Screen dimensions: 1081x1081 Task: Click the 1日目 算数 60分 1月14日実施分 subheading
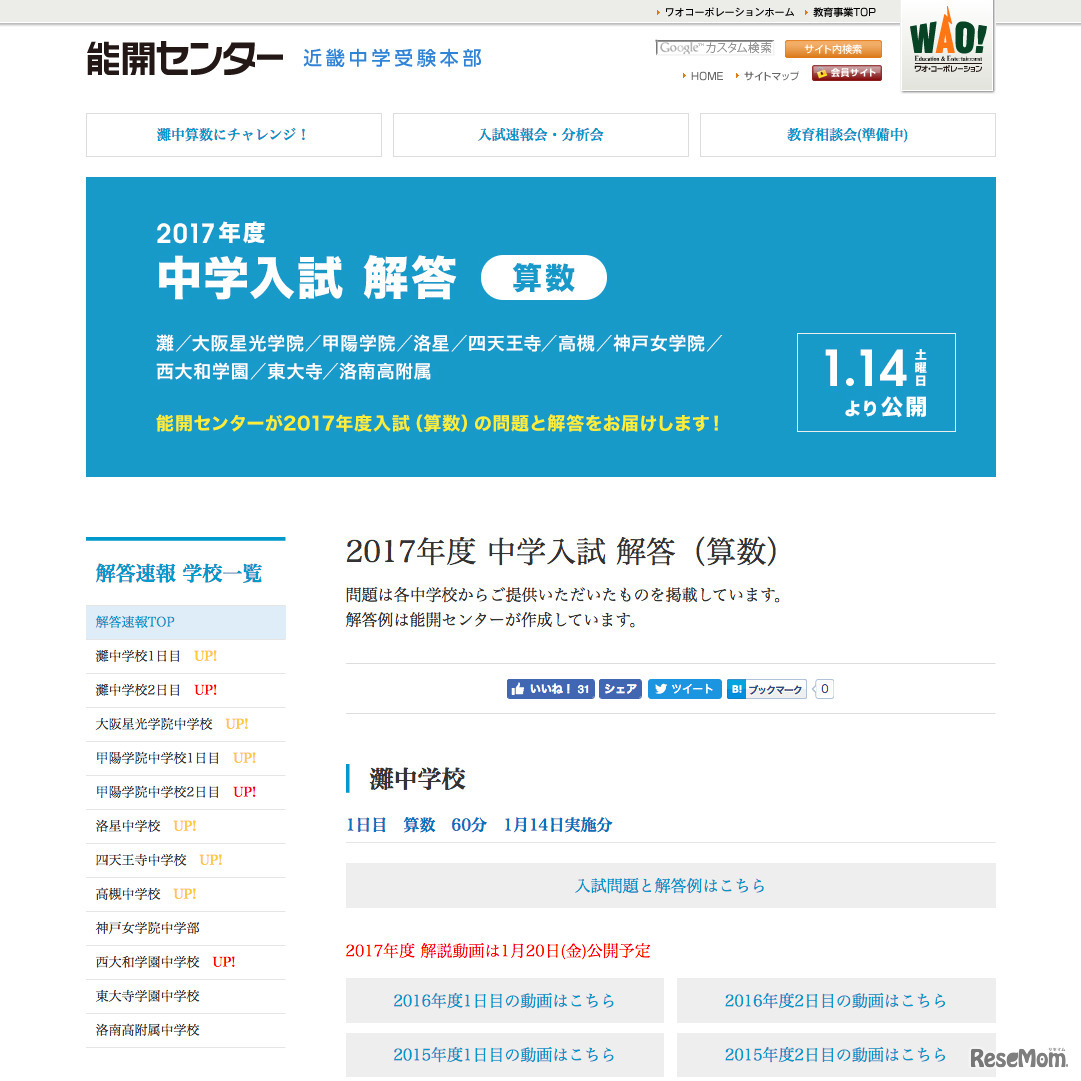coord(479,825)
